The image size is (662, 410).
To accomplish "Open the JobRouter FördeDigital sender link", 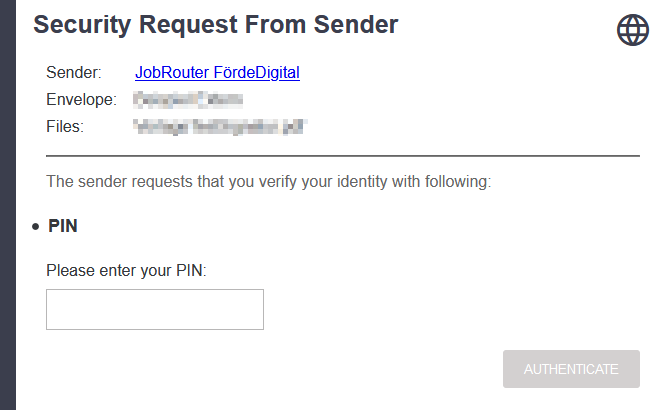I will [217, 73].
